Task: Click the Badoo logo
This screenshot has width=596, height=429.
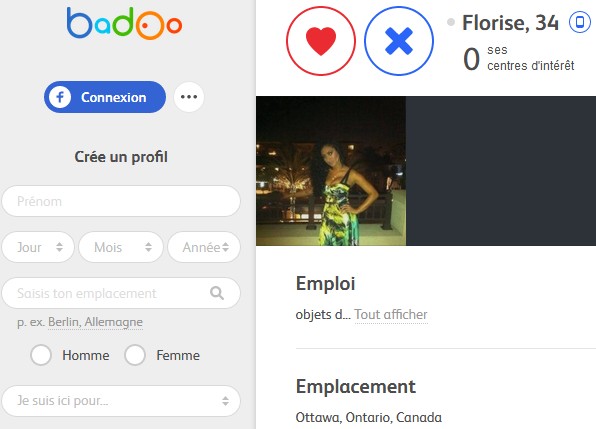Action: pos(124,23)
